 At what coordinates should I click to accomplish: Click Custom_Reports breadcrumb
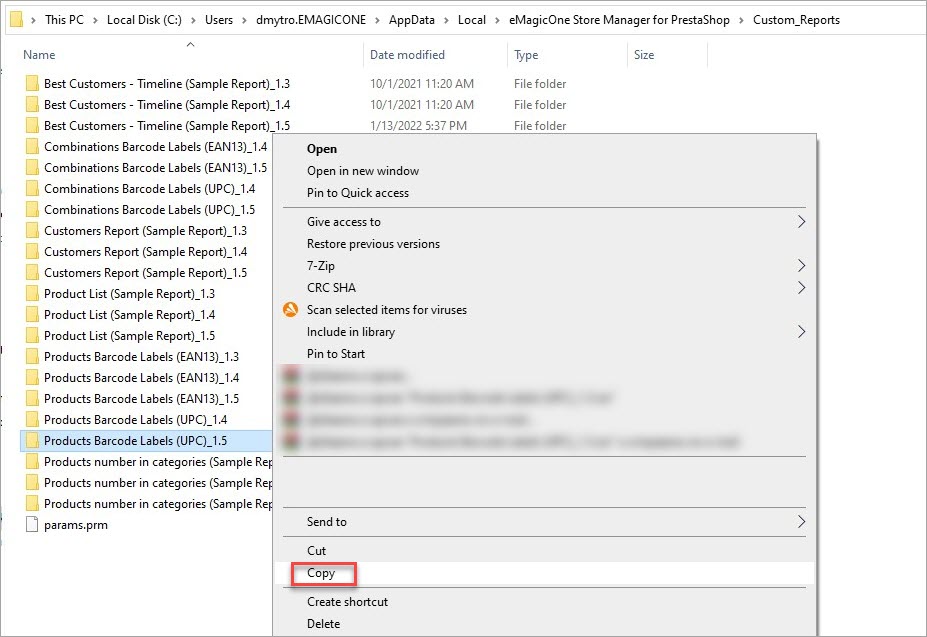pyautogui.click(x=796, y=20)
